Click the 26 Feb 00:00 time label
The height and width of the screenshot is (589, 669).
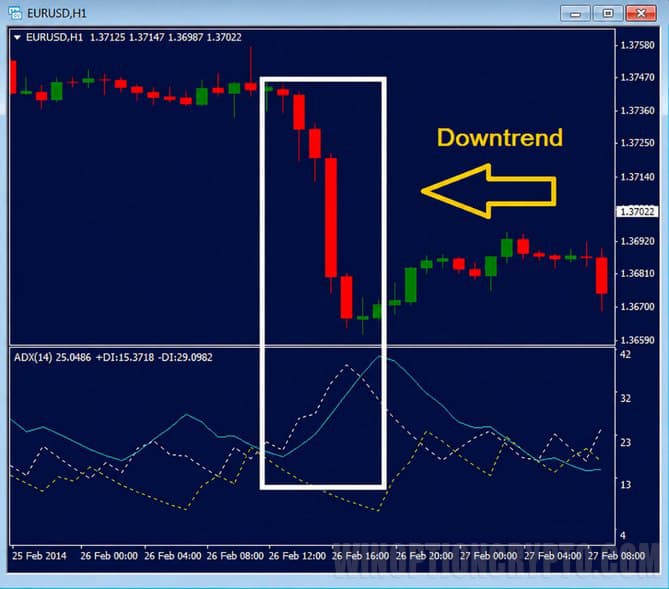(x=109, y=556)
